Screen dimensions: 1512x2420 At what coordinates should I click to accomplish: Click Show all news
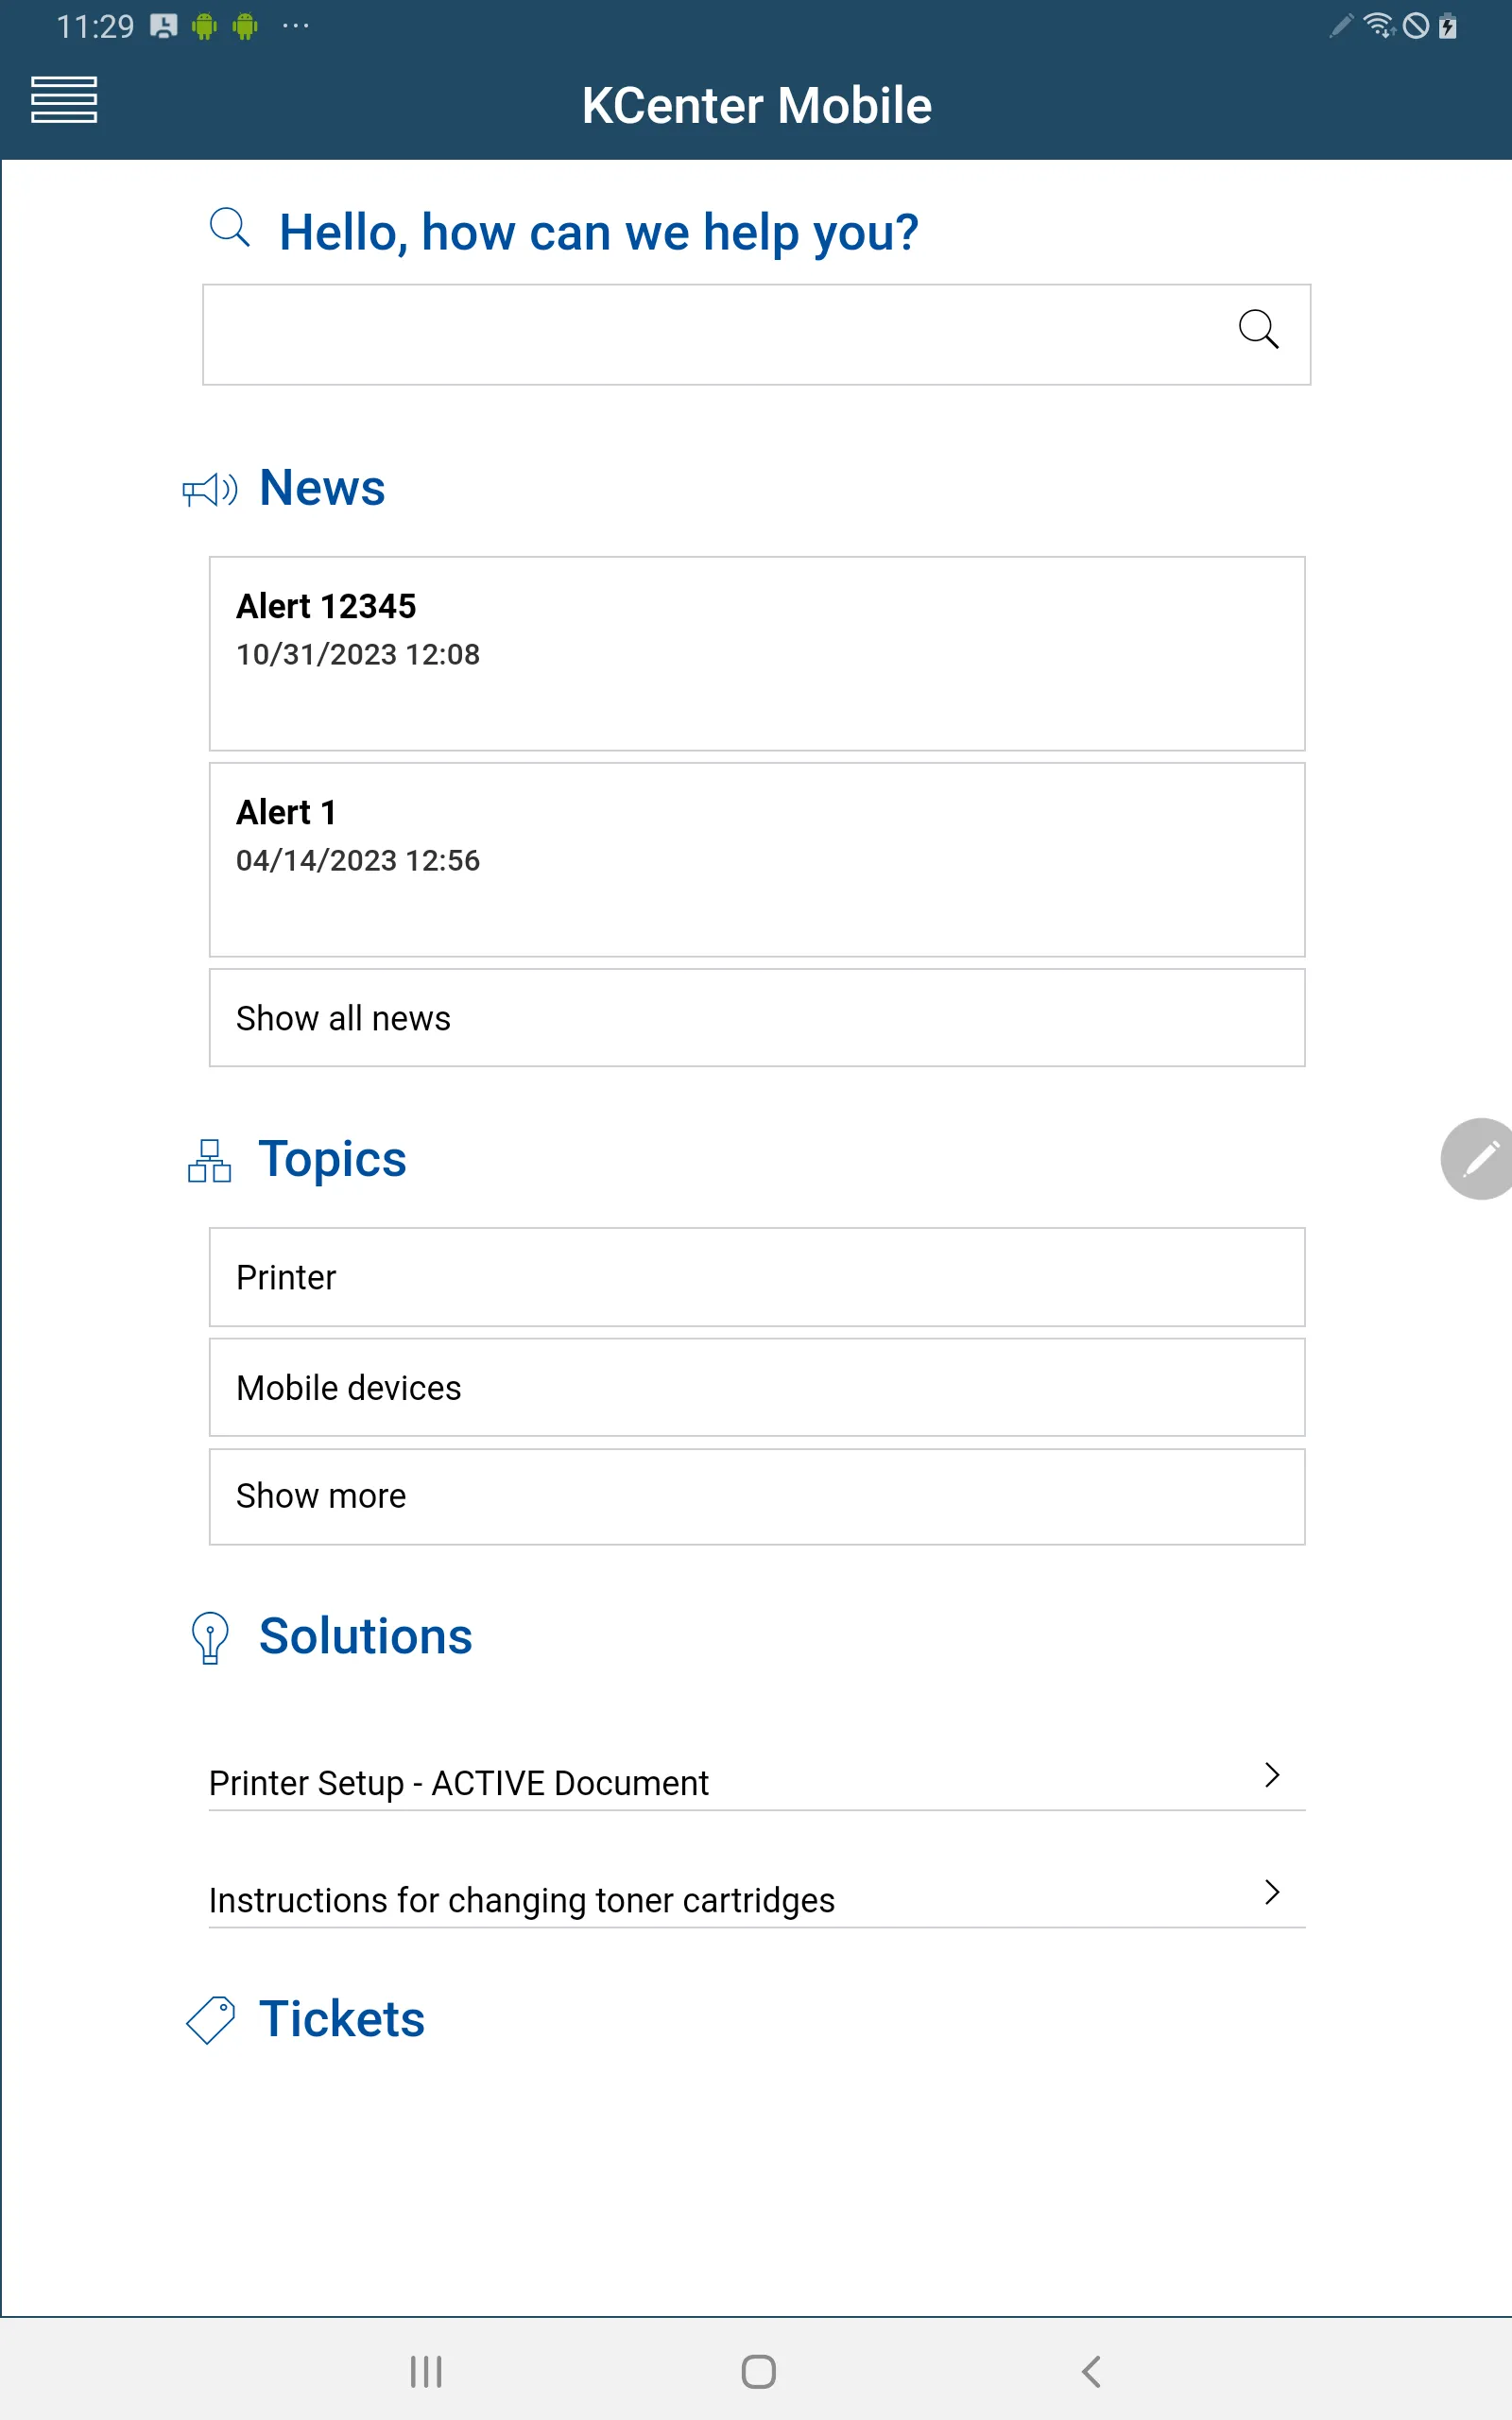pos(757,1018)
